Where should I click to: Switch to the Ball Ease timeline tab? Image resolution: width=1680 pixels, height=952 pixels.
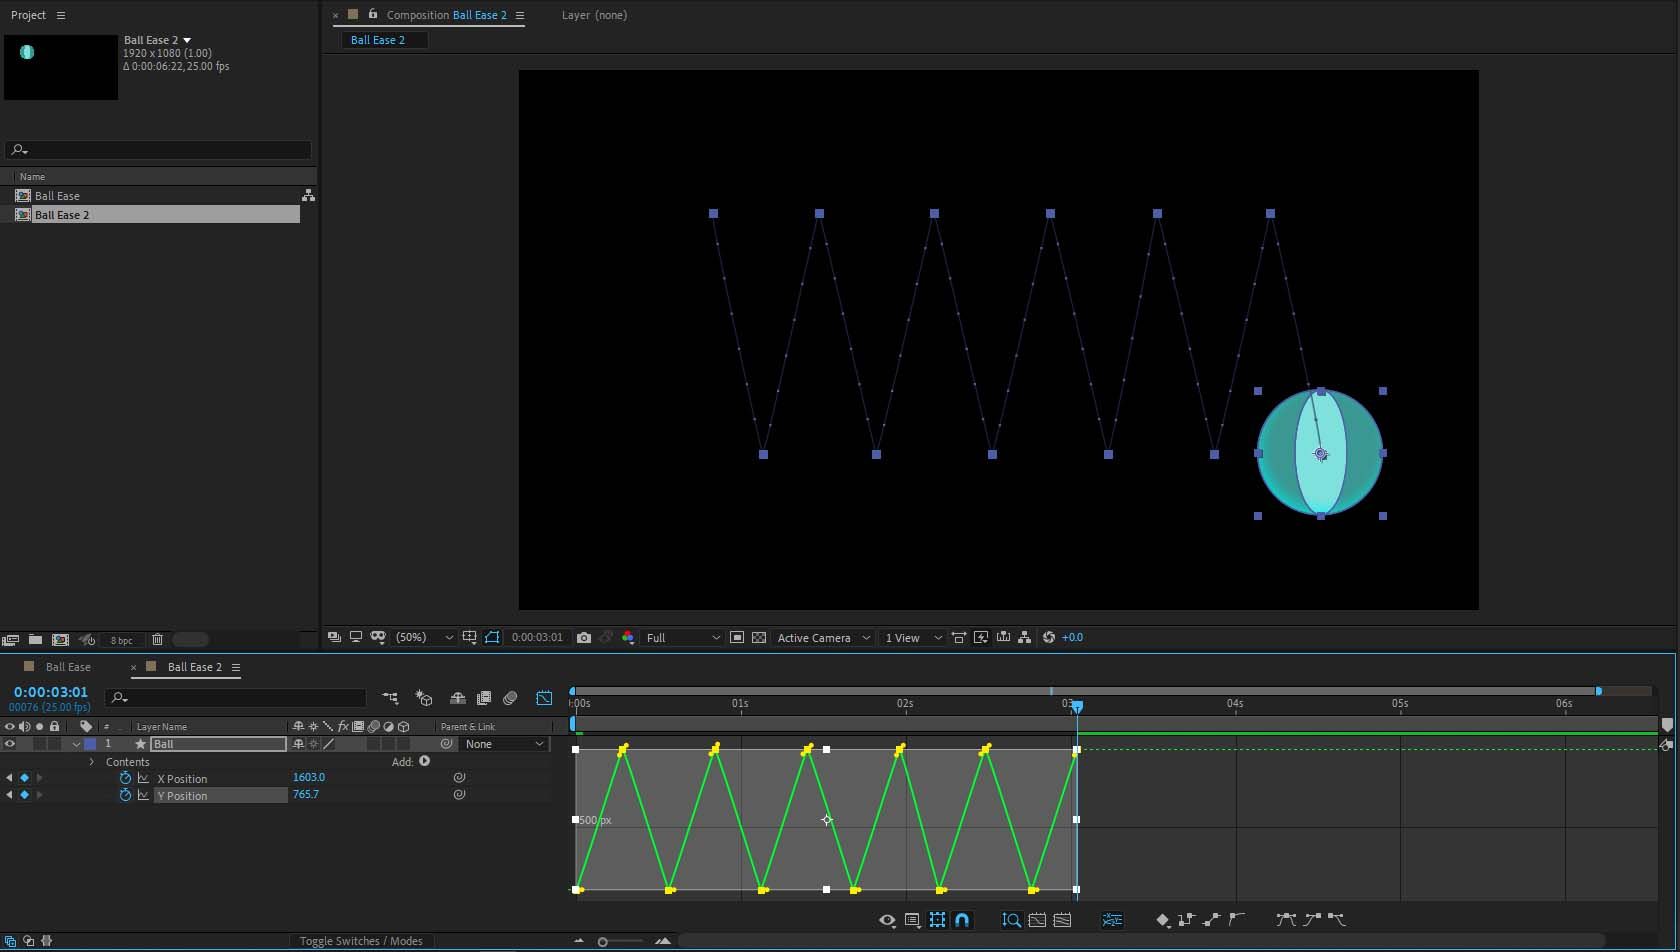(68, 667)
